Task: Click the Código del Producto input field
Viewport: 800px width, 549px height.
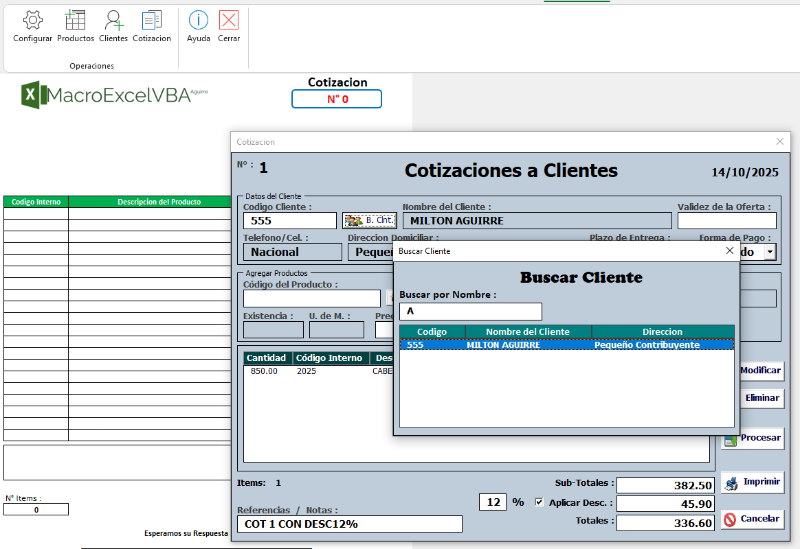Action: pyautogui.click(x=312, y=298)
